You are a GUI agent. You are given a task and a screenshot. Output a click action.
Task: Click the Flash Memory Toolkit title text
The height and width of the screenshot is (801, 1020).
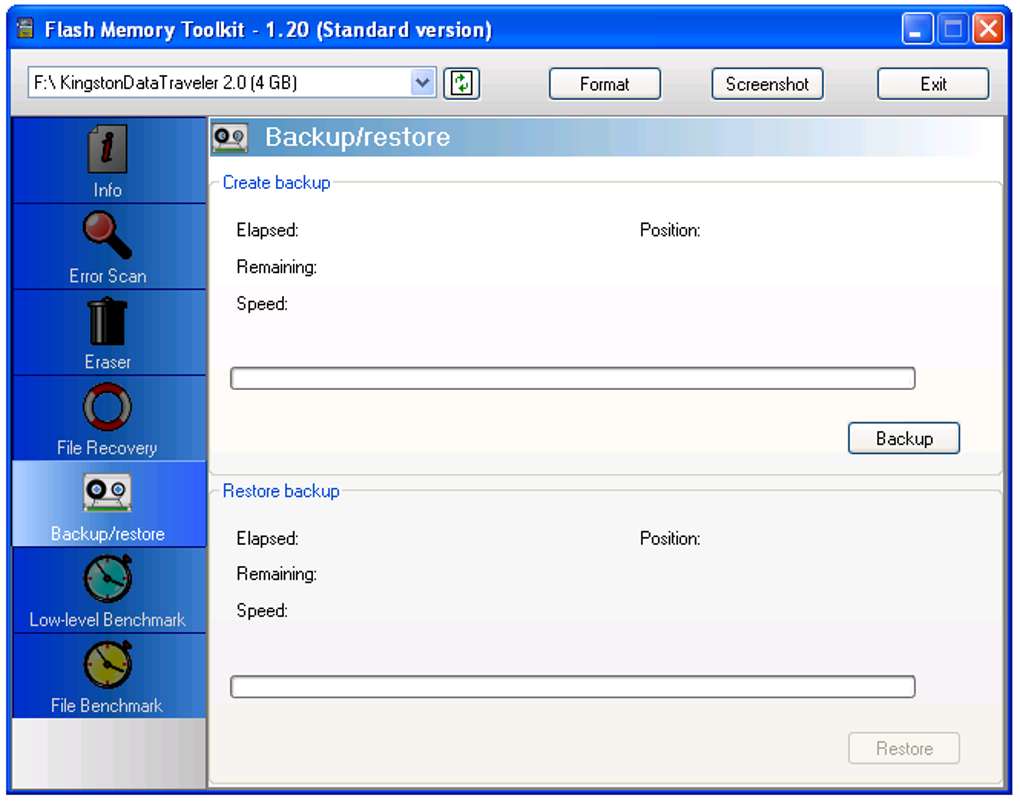pyautogui.click(x=268, y=30)
